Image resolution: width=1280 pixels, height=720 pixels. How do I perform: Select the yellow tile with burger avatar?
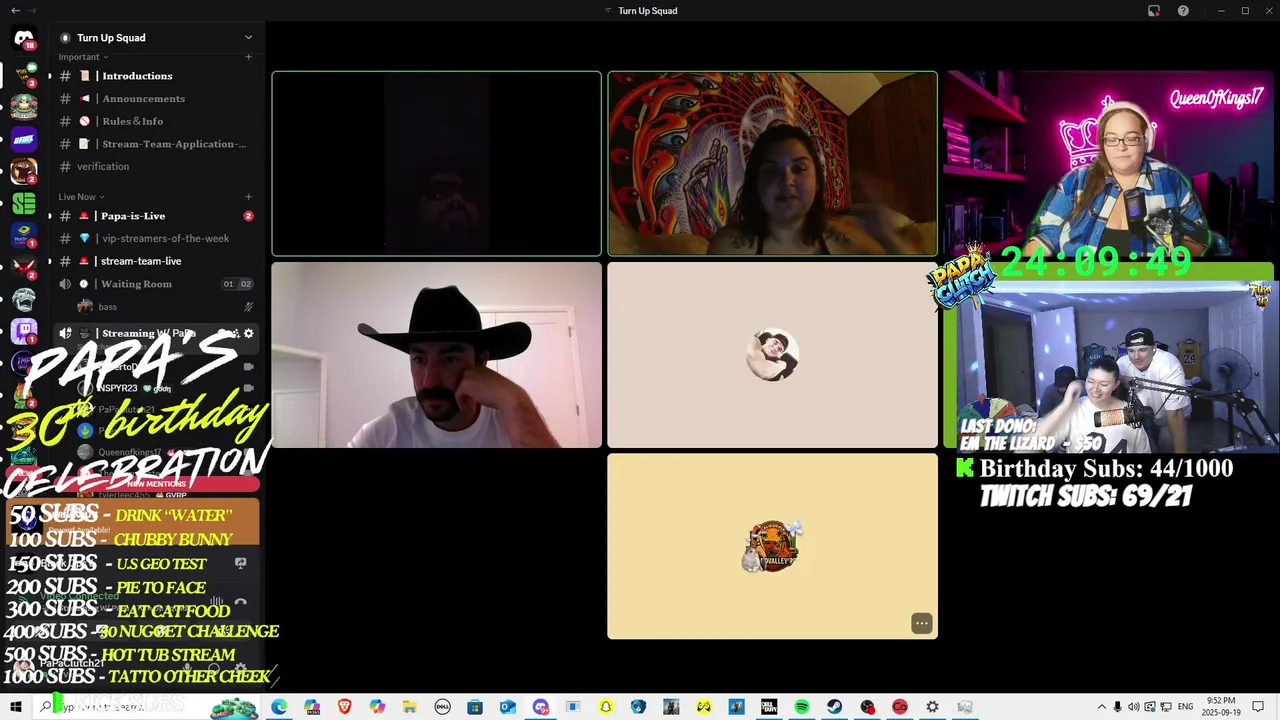[772, 546]
